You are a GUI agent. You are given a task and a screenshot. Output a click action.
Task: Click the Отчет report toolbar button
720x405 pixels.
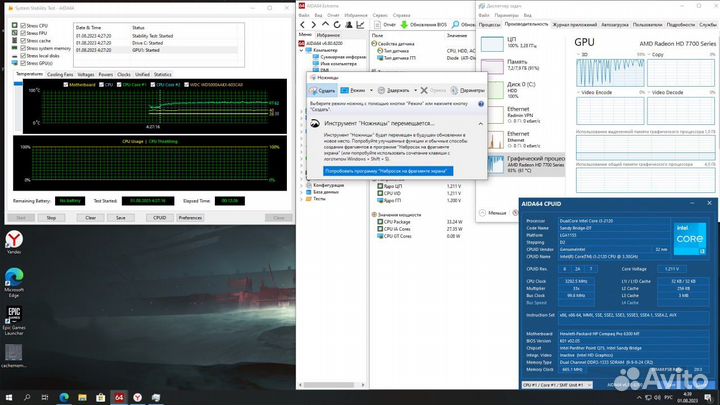385,25
